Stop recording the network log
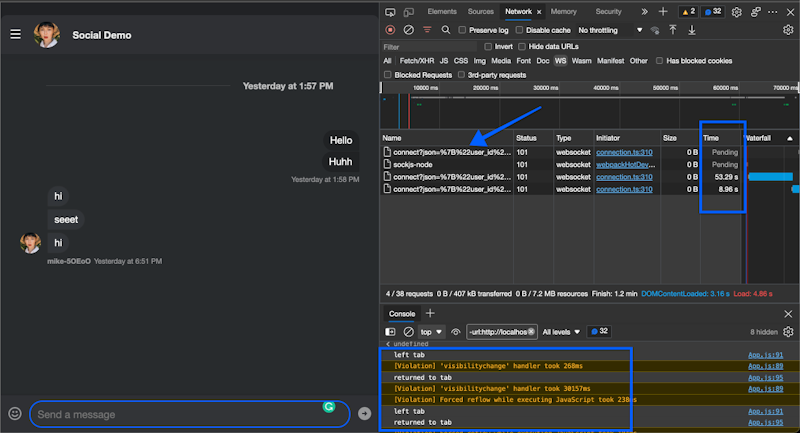 (390, 30)
